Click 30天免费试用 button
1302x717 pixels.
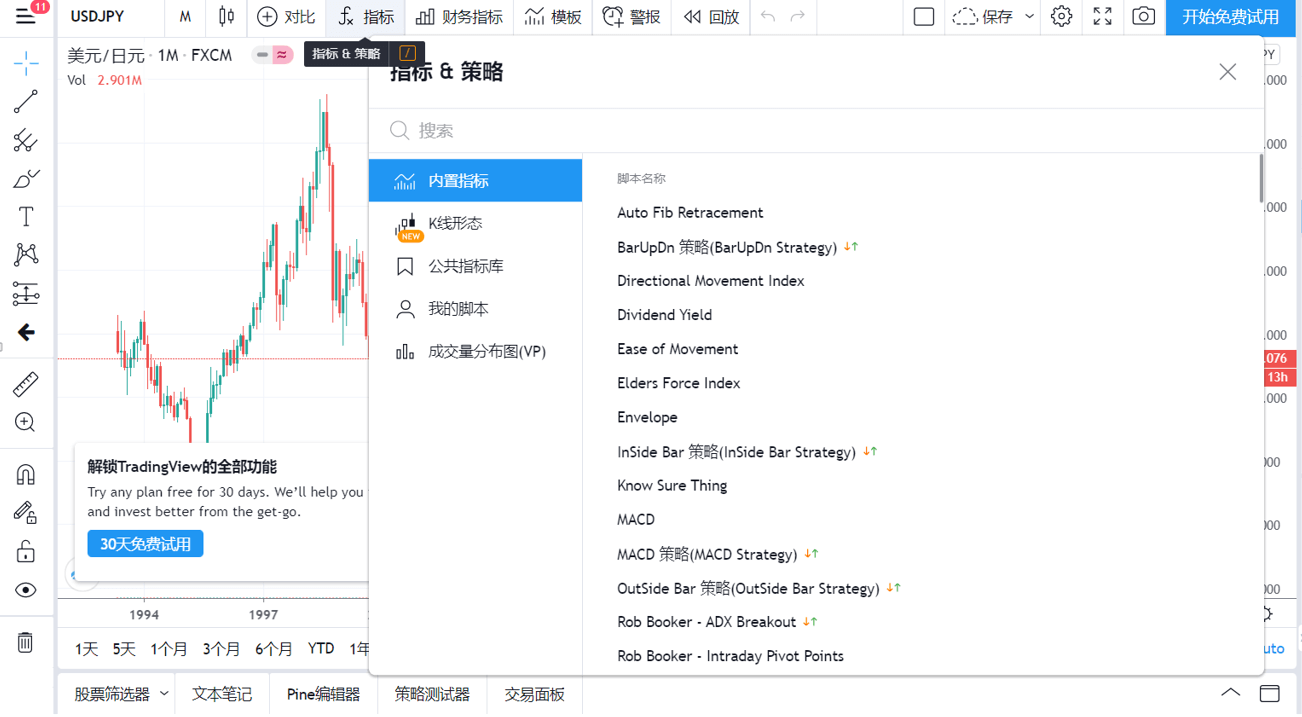145,544
